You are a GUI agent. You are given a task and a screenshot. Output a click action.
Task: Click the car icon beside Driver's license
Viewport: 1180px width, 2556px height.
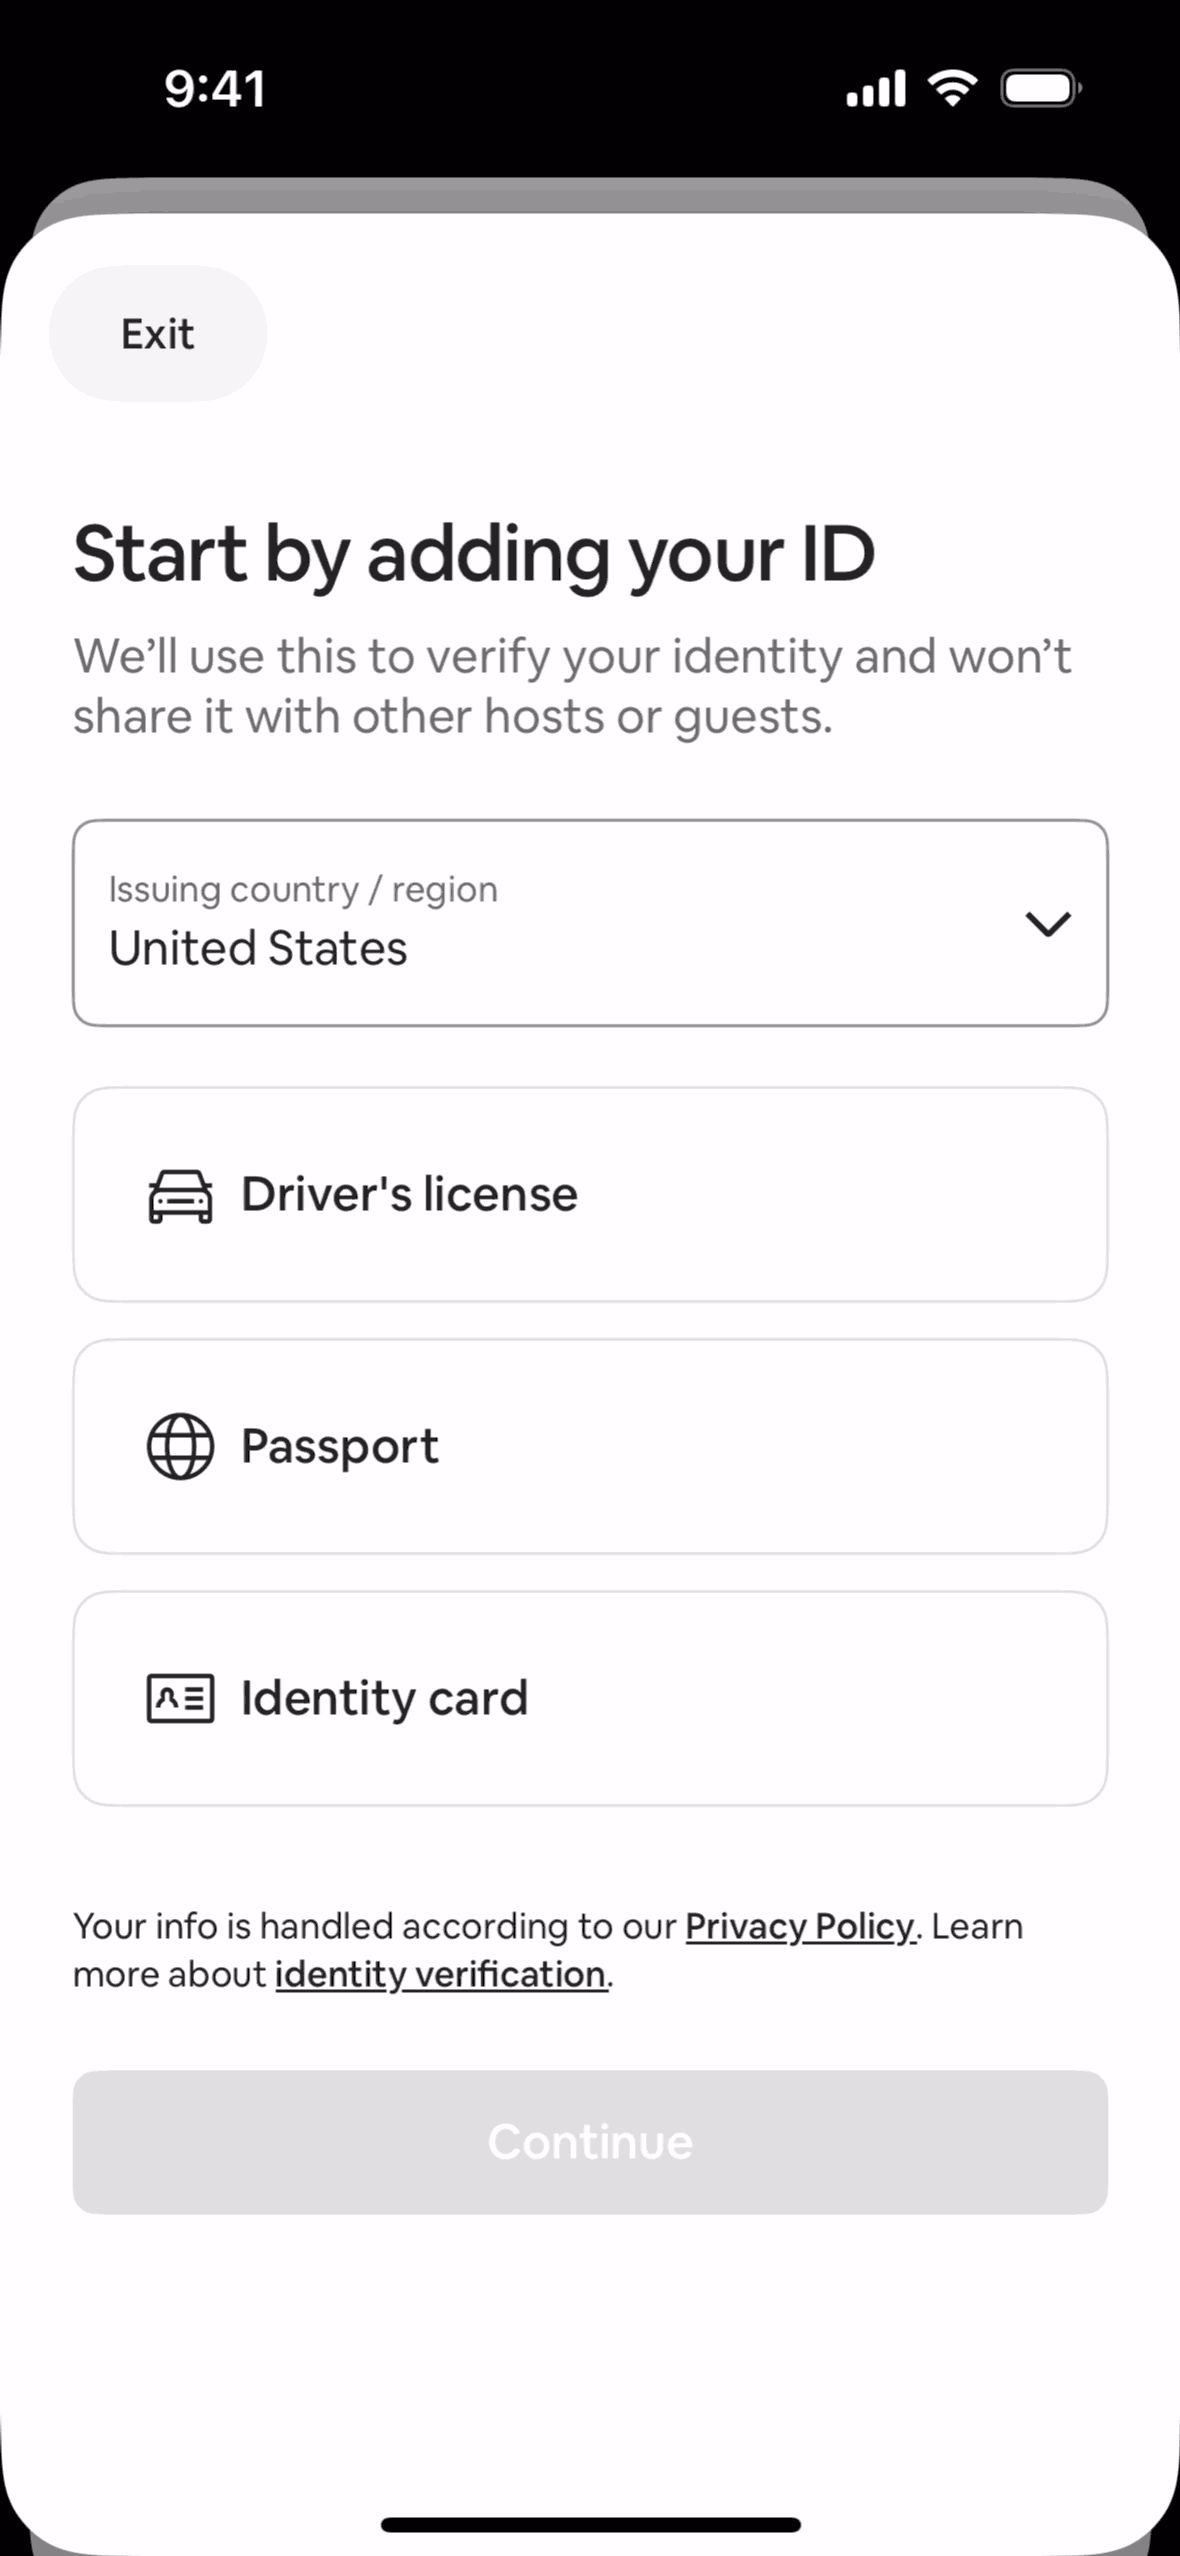pyautogui.click(x=180, y=1196)
